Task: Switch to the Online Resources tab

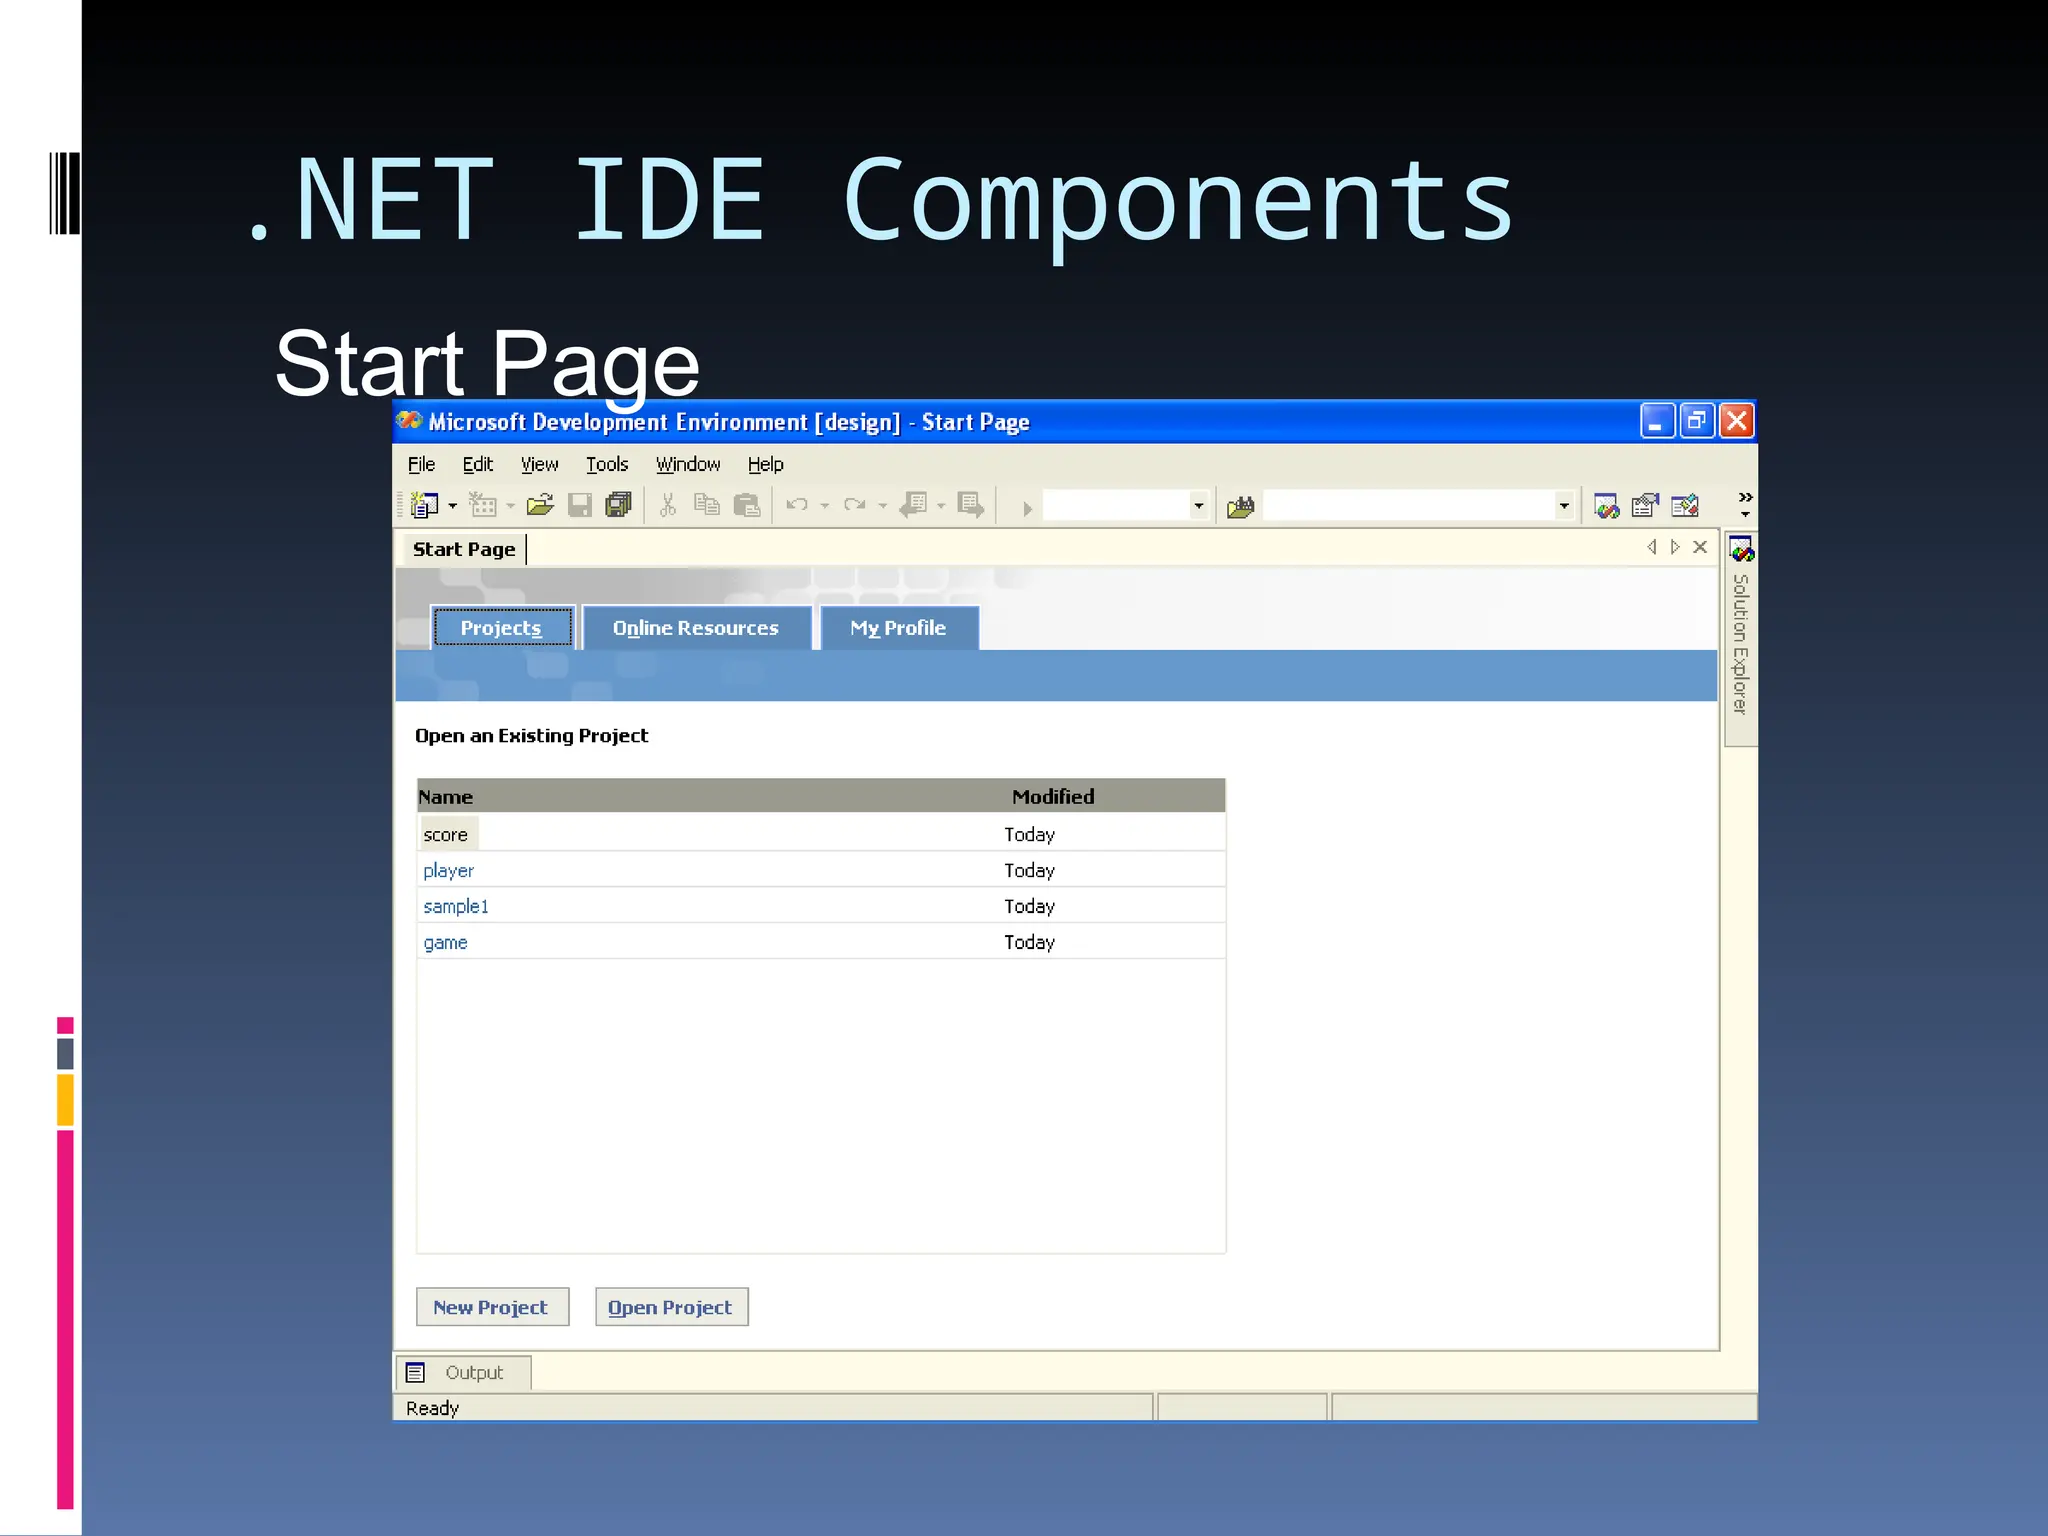Action: (696, 628)
